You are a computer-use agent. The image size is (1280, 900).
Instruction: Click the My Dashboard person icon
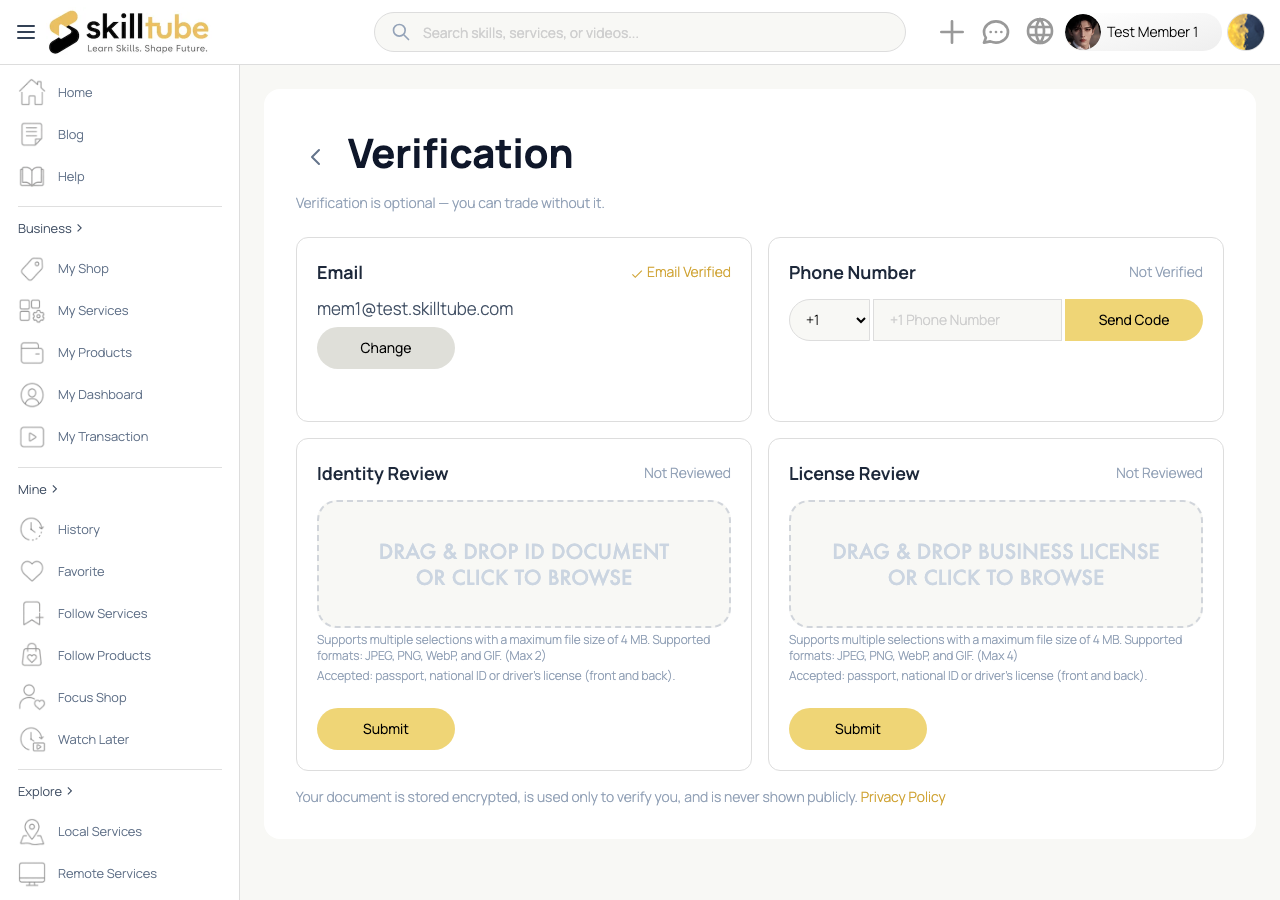[x=32, y=394]
